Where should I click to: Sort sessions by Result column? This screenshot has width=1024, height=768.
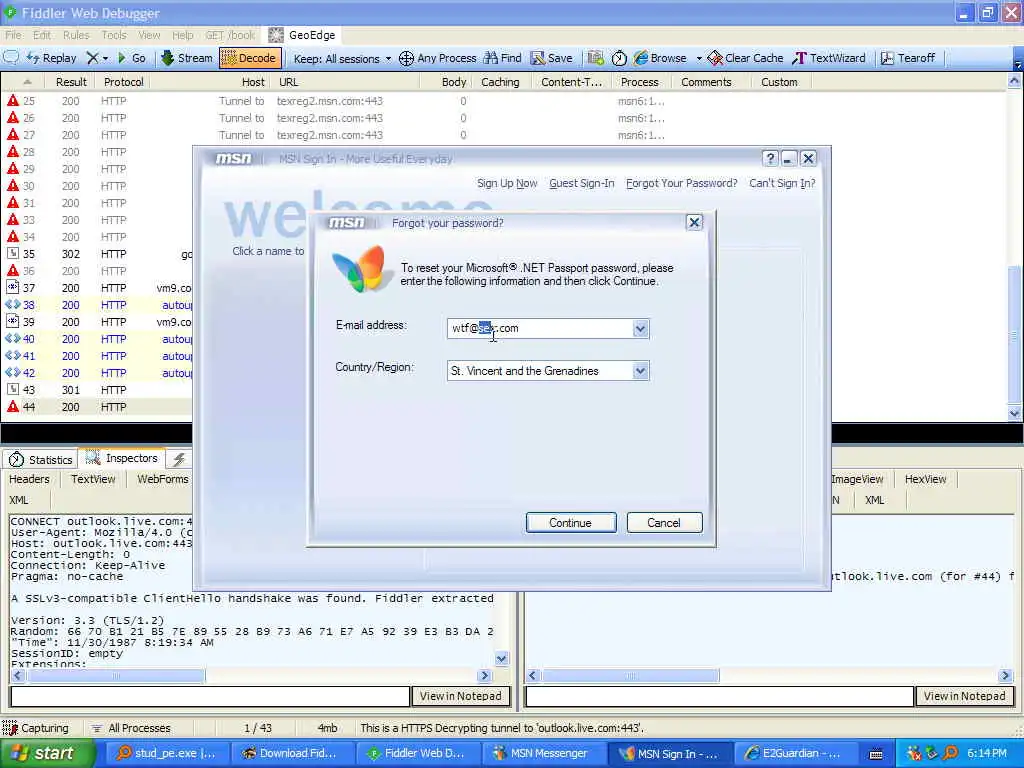click(71, 82)
